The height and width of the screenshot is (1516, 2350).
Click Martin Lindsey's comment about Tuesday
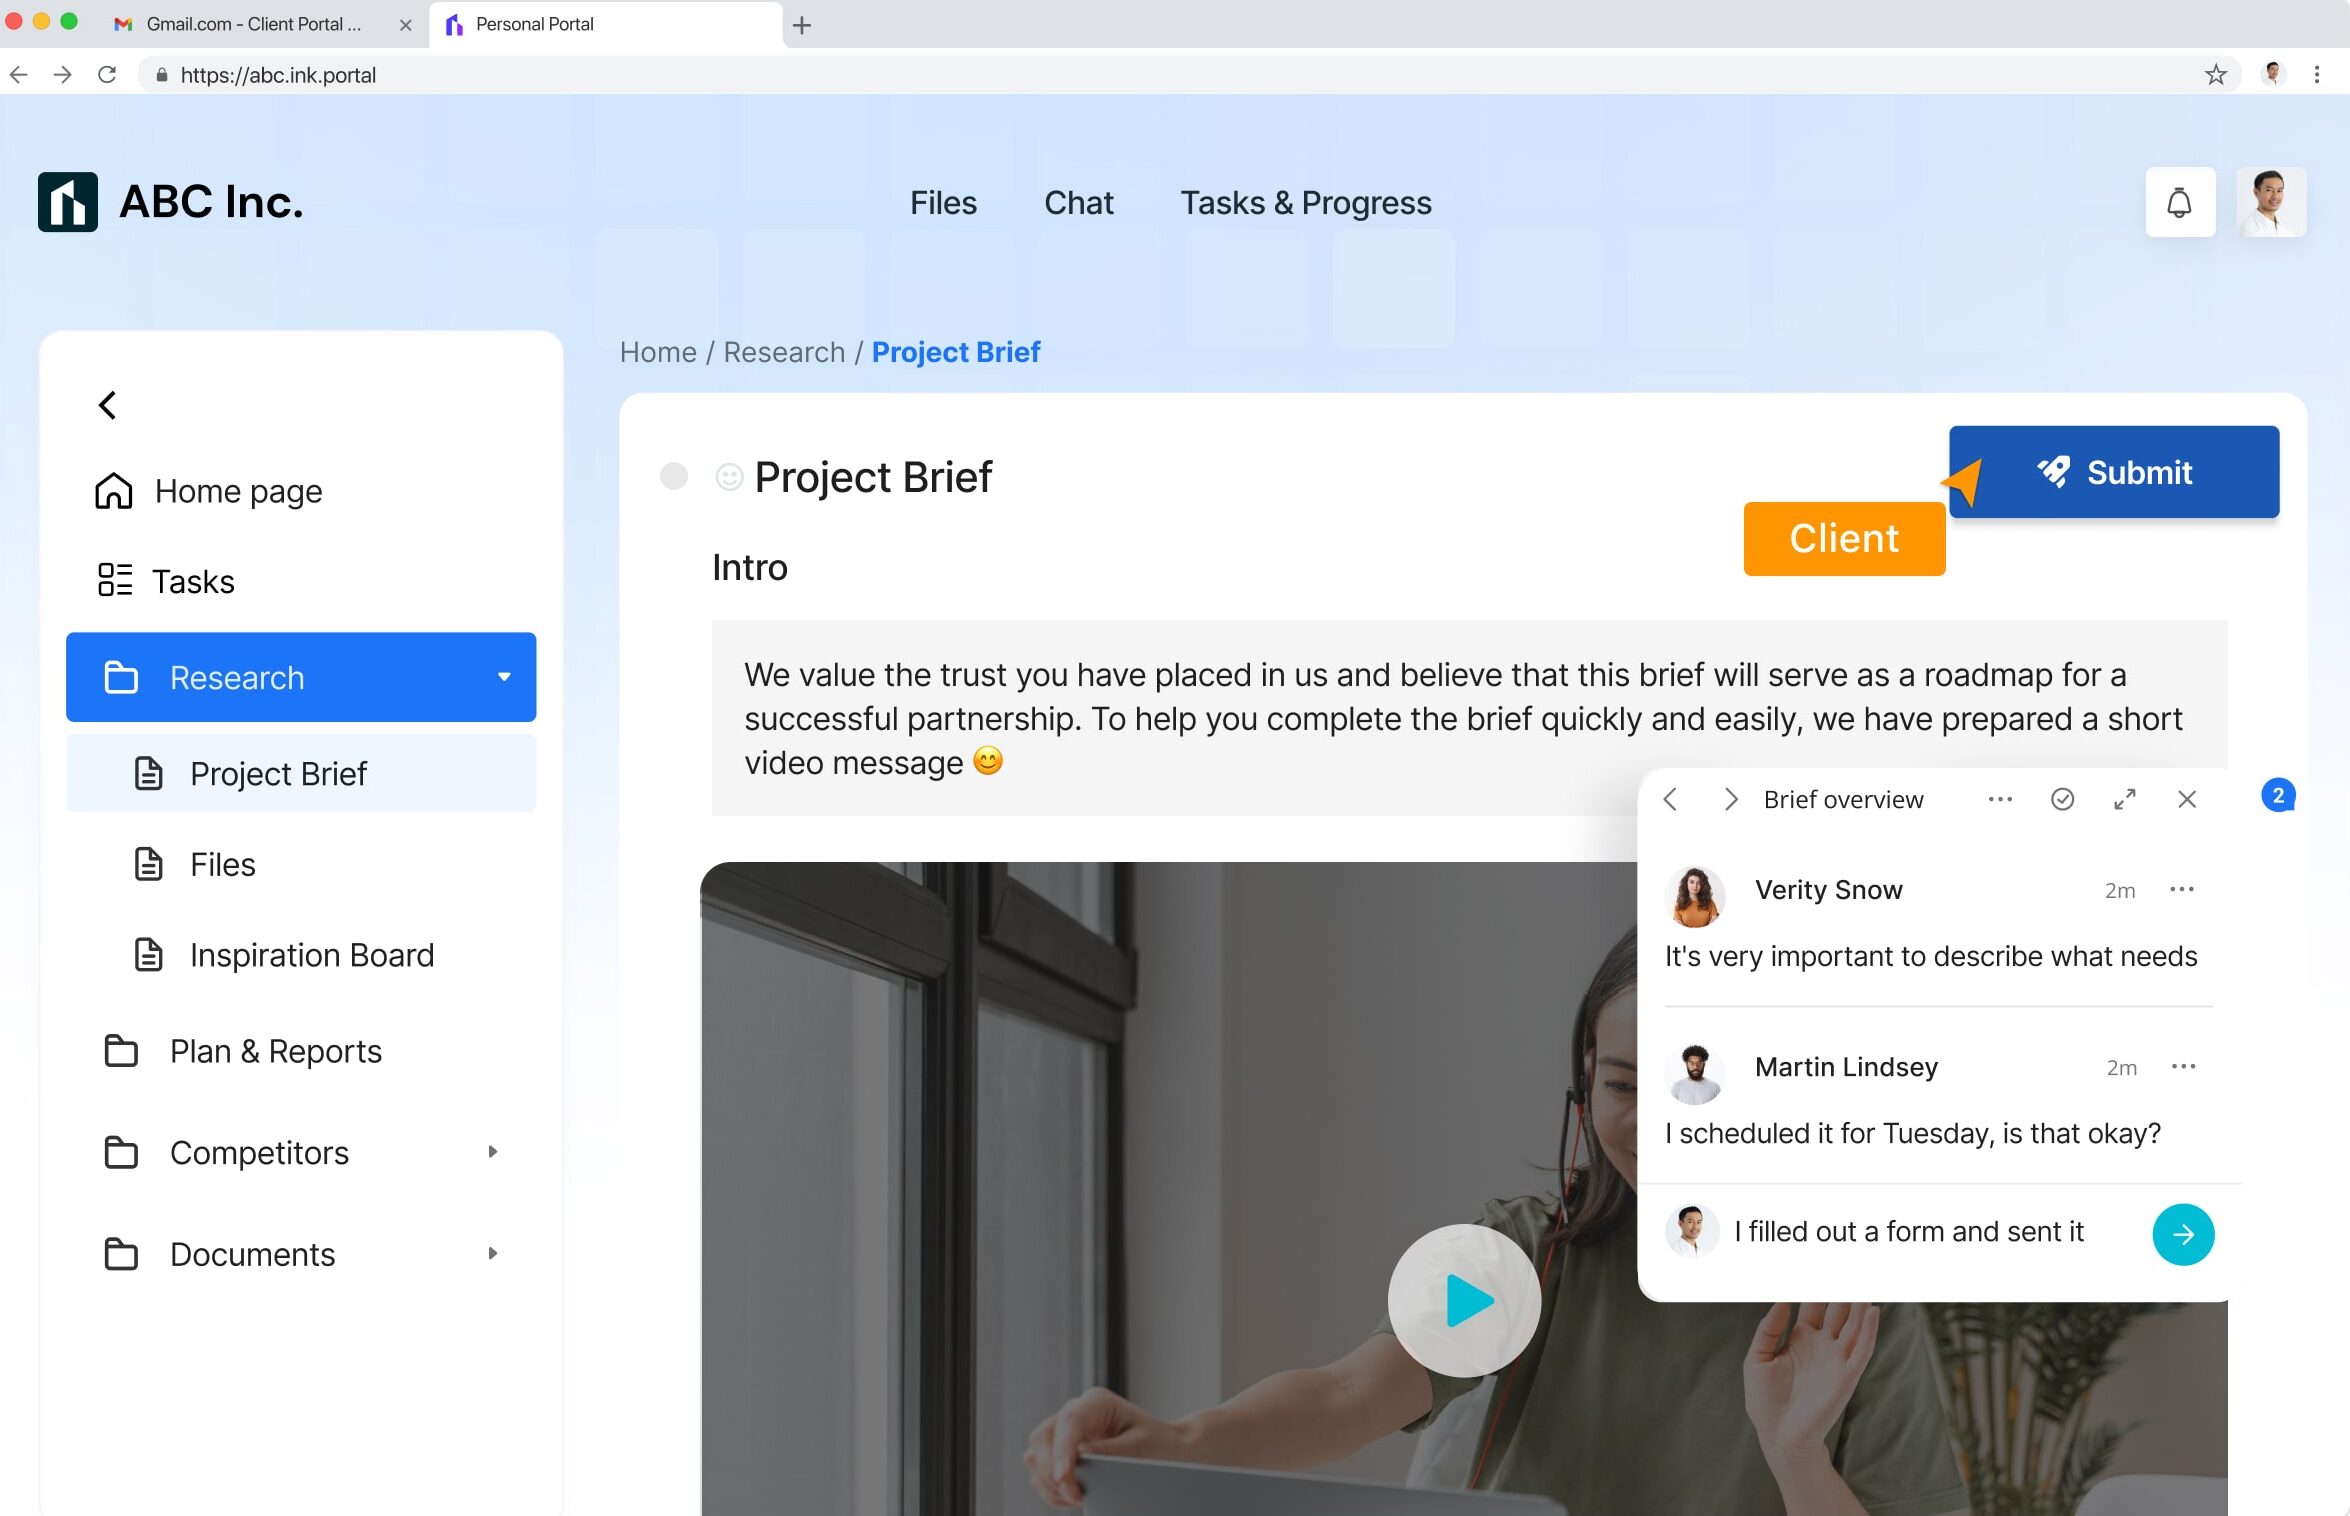tap(1913, 1133)
